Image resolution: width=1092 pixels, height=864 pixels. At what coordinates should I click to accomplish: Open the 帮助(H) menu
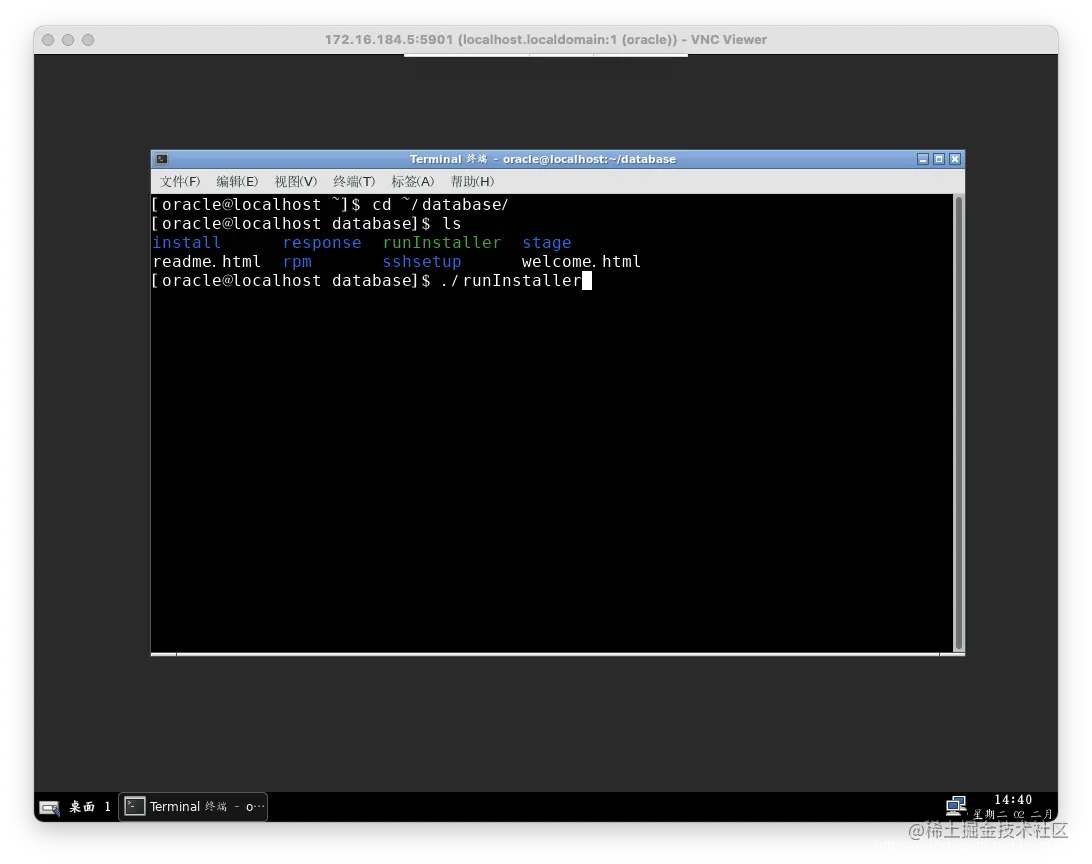472,182
